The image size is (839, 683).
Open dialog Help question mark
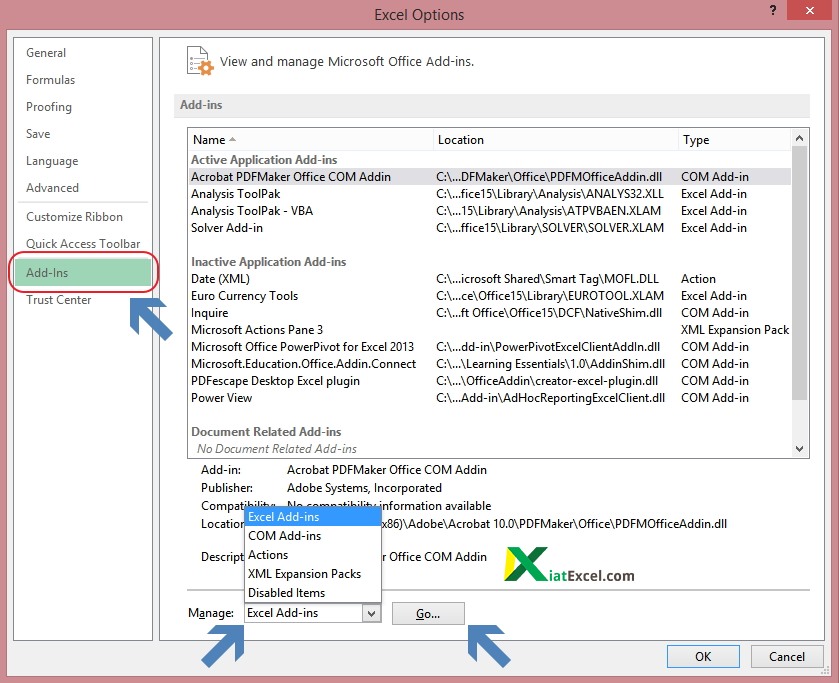pyautogui.click(x=773, y=10)
